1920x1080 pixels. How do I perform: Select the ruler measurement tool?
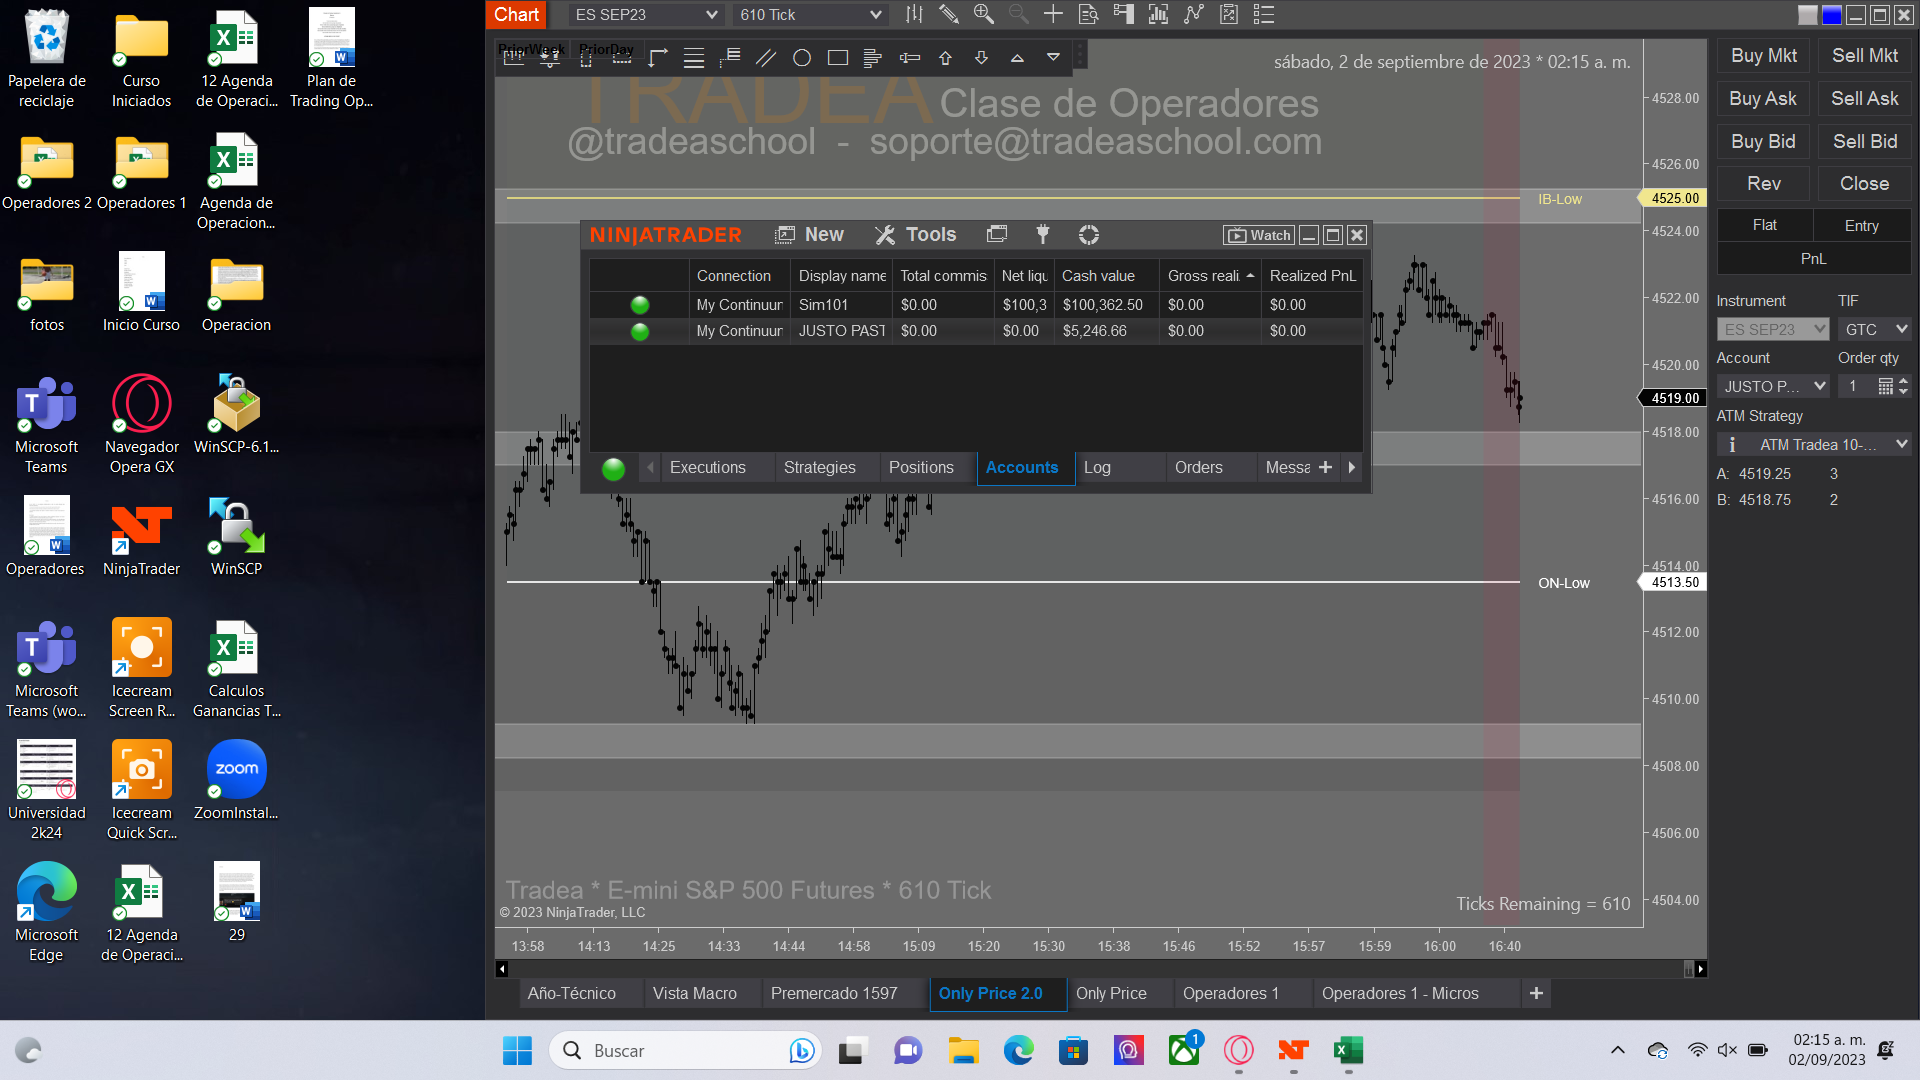pos(514,58)
